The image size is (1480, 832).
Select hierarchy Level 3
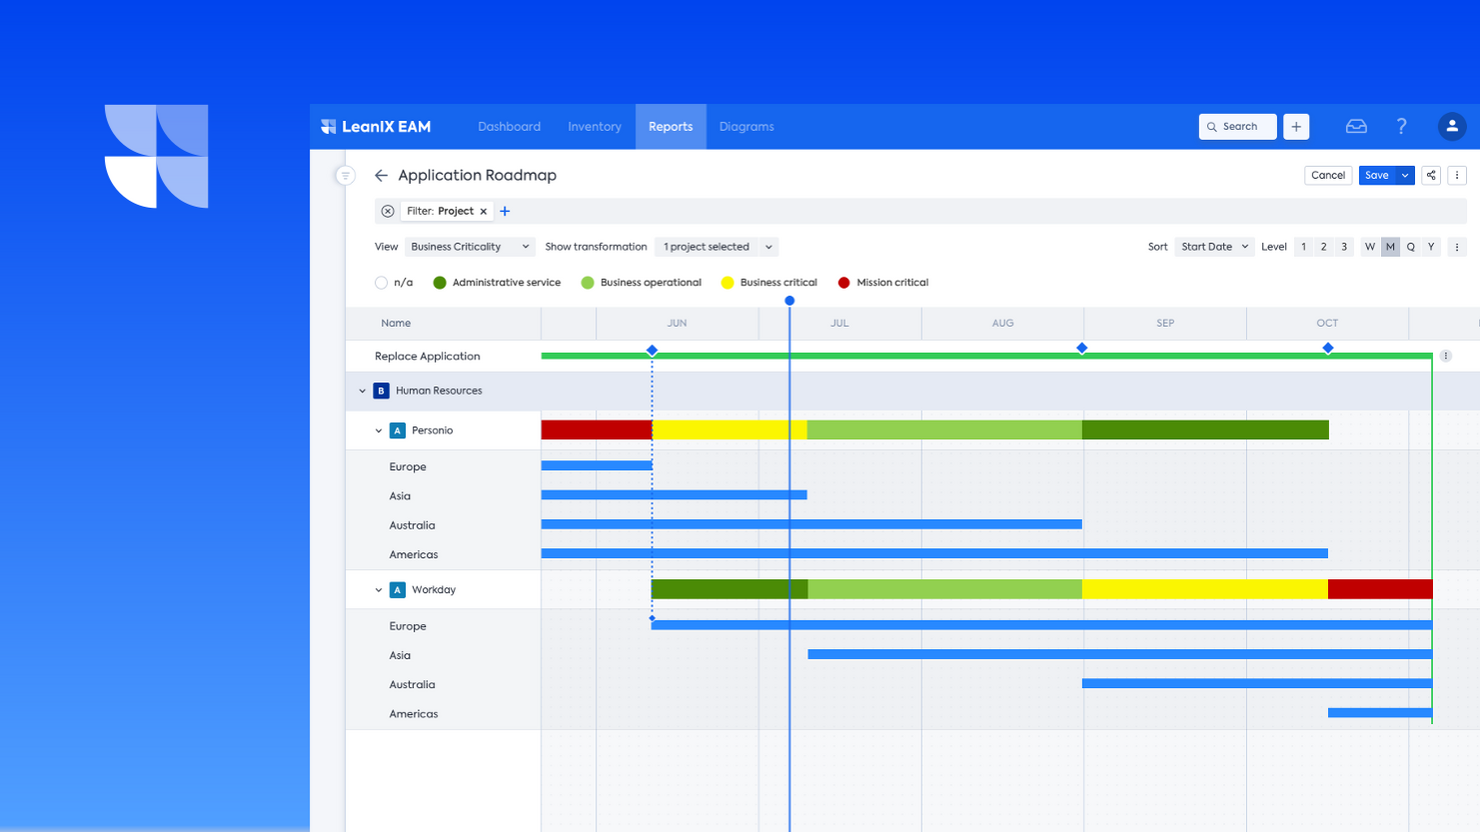[x=1344, y=247]
